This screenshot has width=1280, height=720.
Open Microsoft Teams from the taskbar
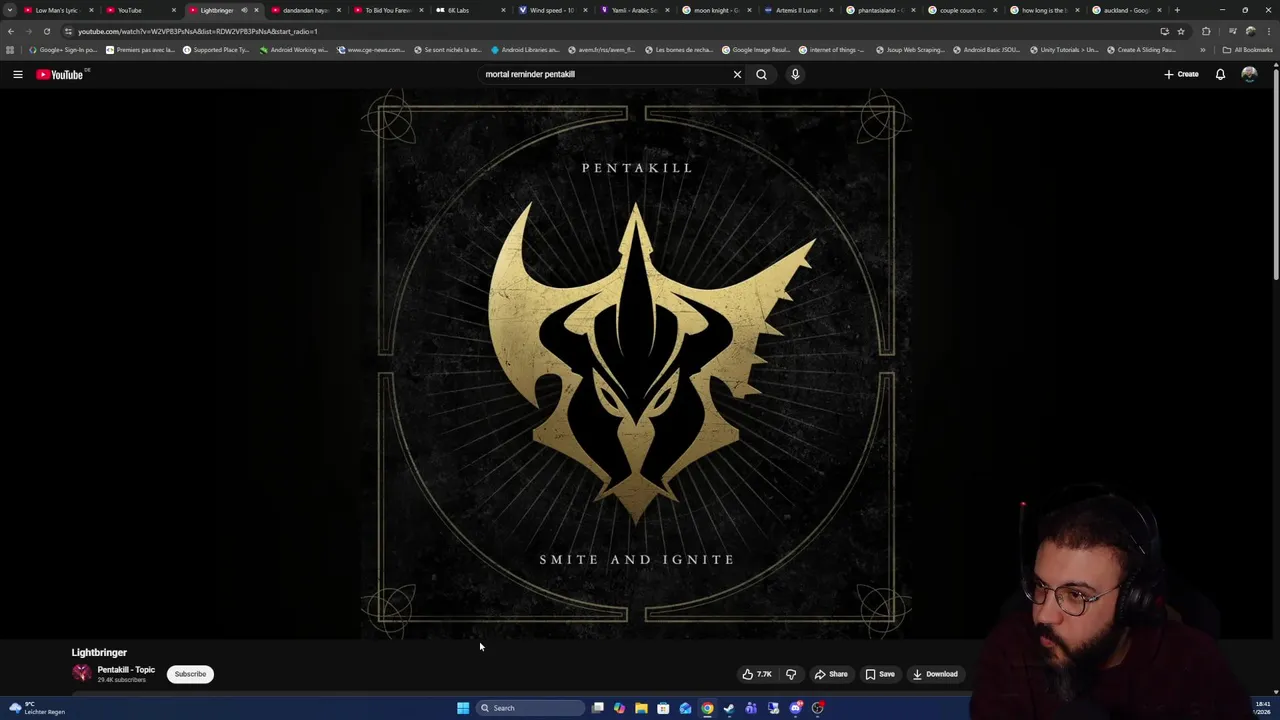pos(751,708)
